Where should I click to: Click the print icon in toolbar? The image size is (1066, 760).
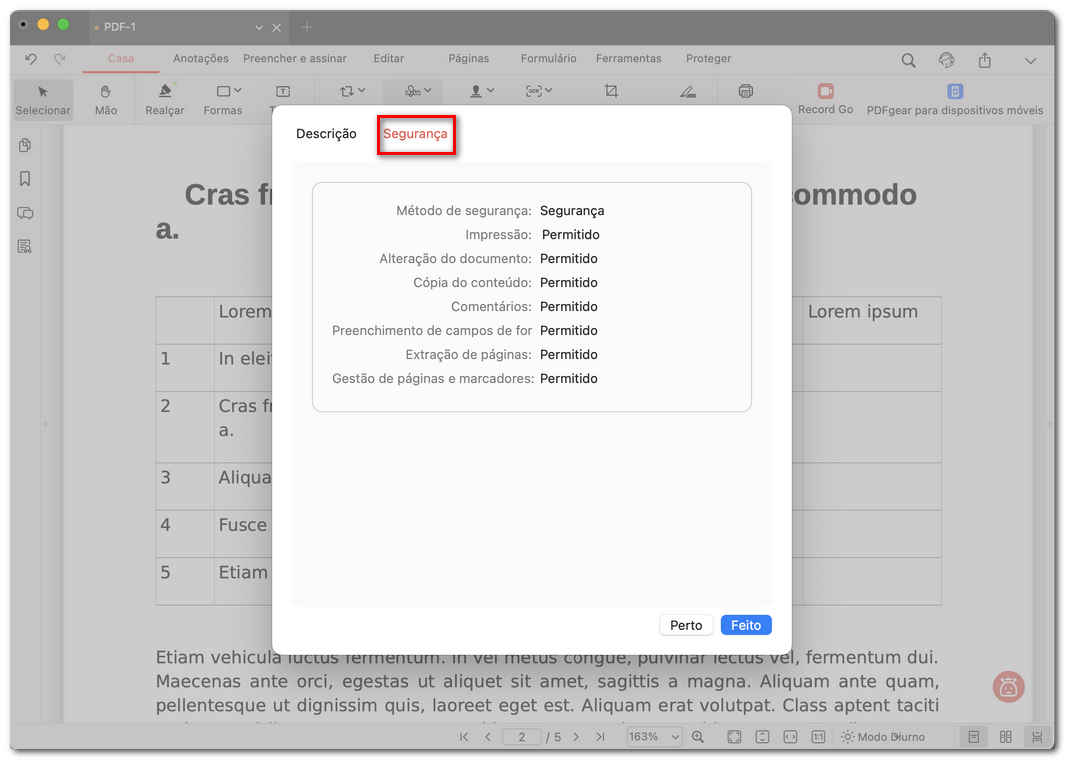tap(746, 90)
